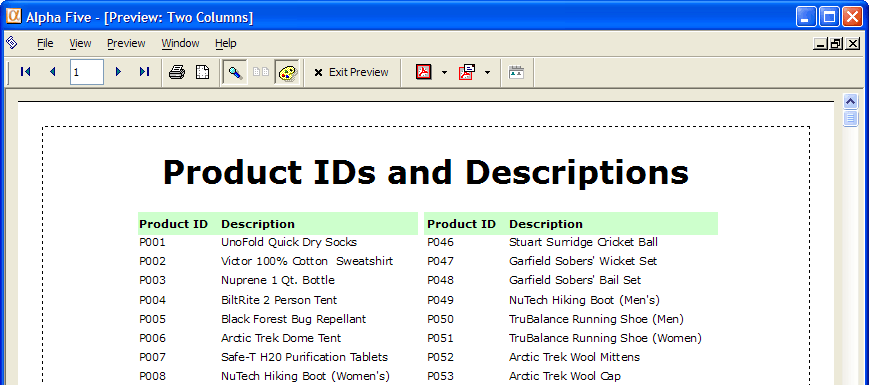Click the Alpha Five title bar icon
The image size is (869, 385).
(13, 17)
